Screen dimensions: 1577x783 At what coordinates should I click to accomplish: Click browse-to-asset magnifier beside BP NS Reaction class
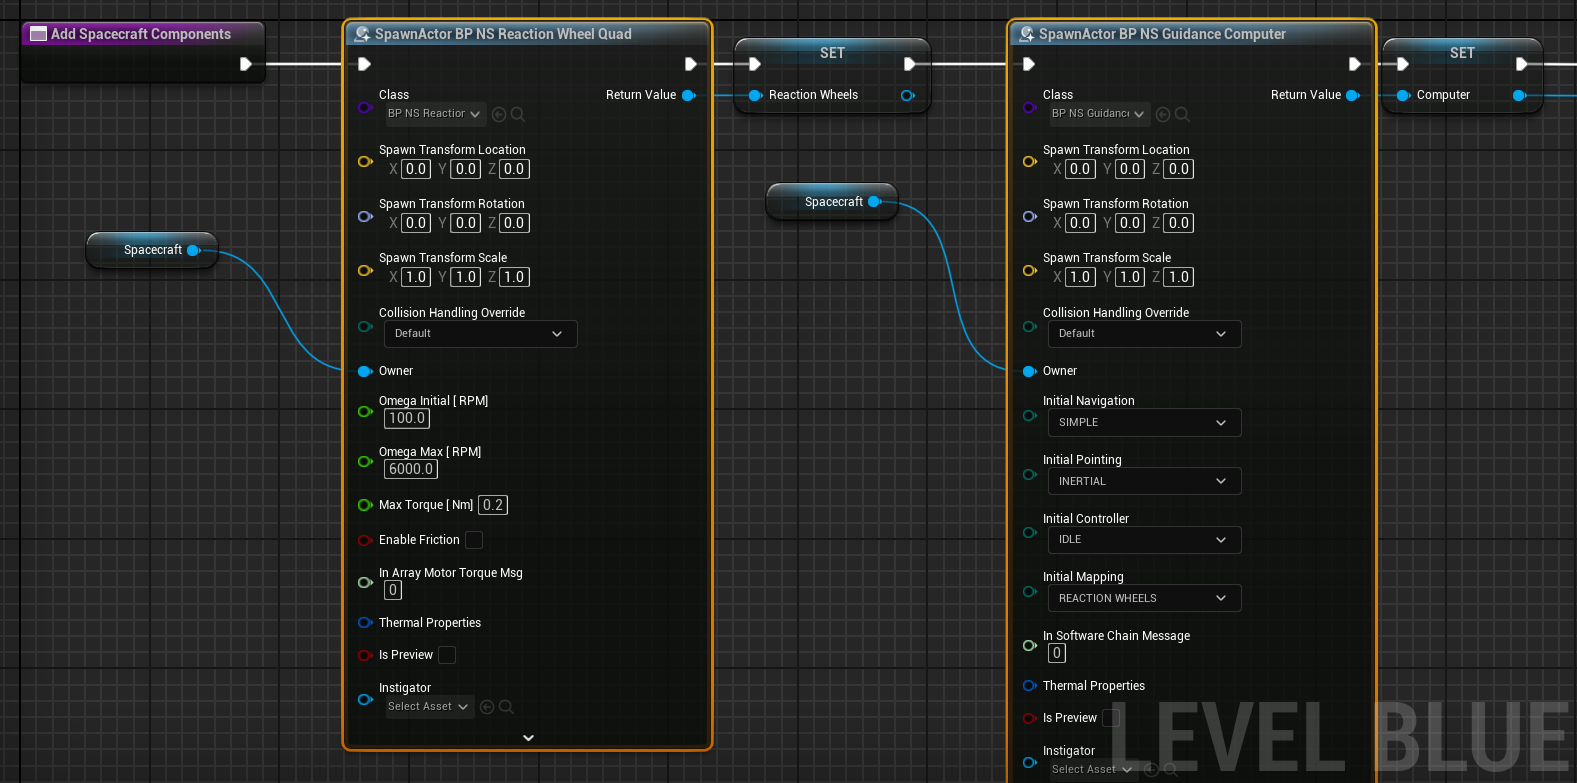518,115
